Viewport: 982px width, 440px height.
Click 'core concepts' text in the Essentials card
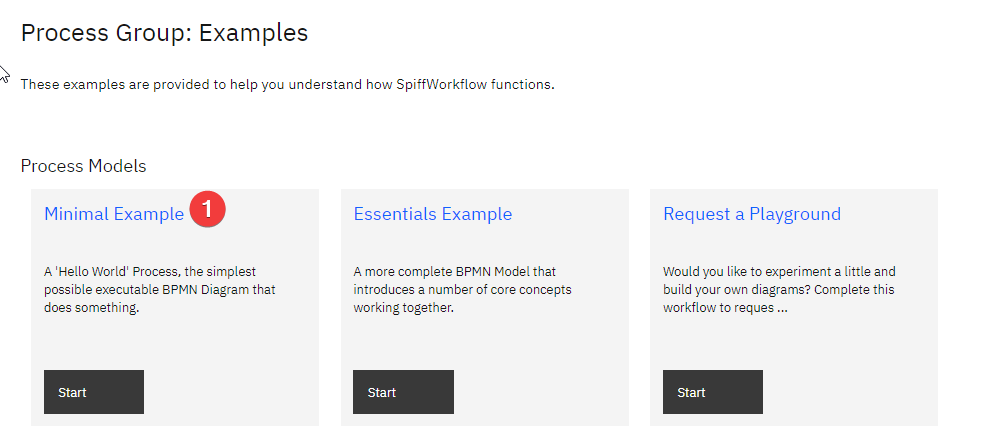point(540,290)
